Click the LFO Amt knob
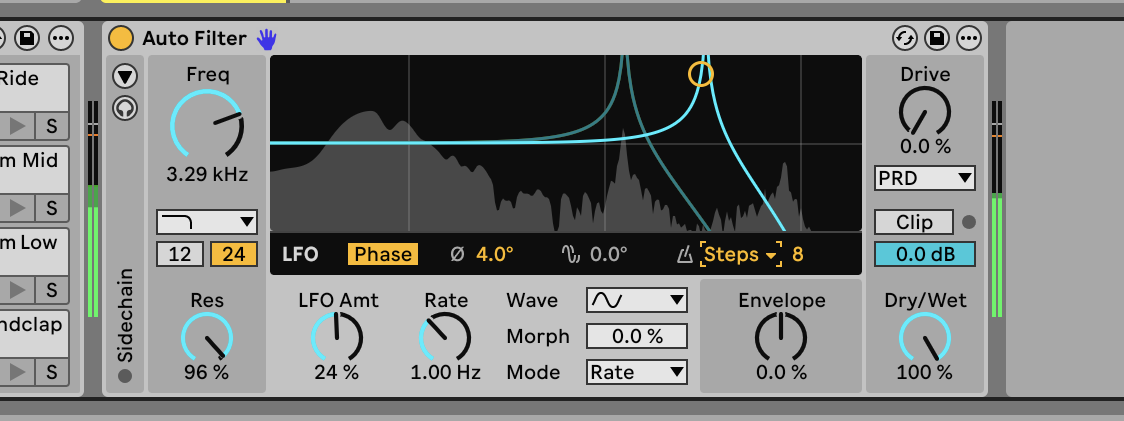This screenshot has height=421, width=1124. pyautogui.click(x=337, y=336)
